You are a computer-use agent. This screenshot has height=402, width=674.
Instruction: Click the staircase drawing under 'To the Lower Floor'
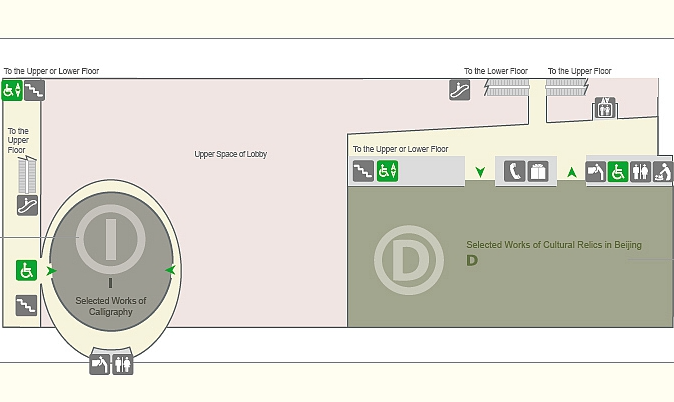(x=507, y=88)
